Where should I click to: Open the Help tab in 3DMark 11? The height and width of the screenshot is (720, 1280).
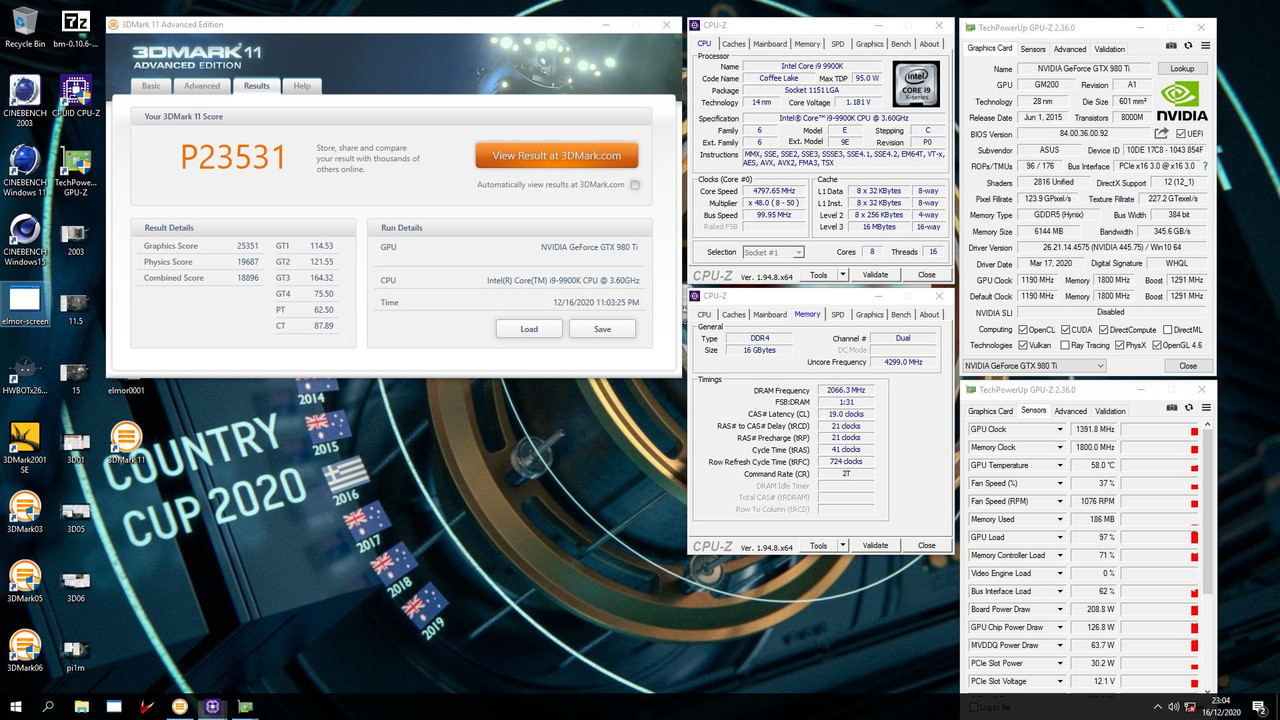(x=302, y=86)
